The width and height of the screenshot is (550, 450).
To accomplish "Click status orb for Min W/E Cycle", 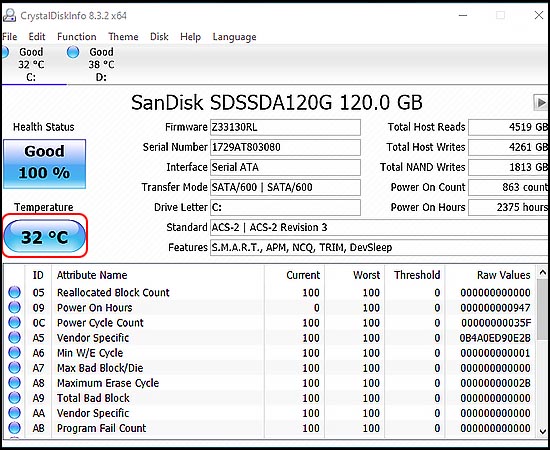I will (x=14, y=352).
